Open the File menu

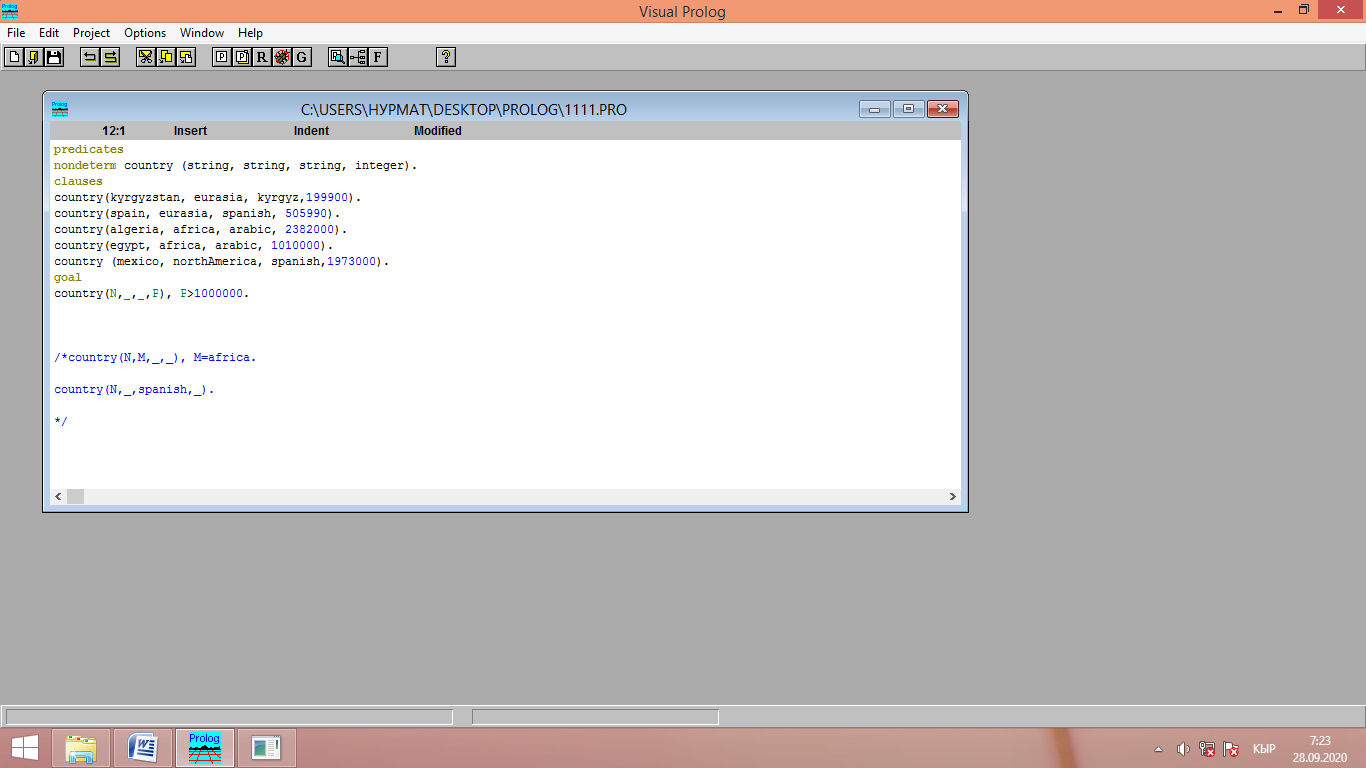pyautogui.click(x=16, y=33)
